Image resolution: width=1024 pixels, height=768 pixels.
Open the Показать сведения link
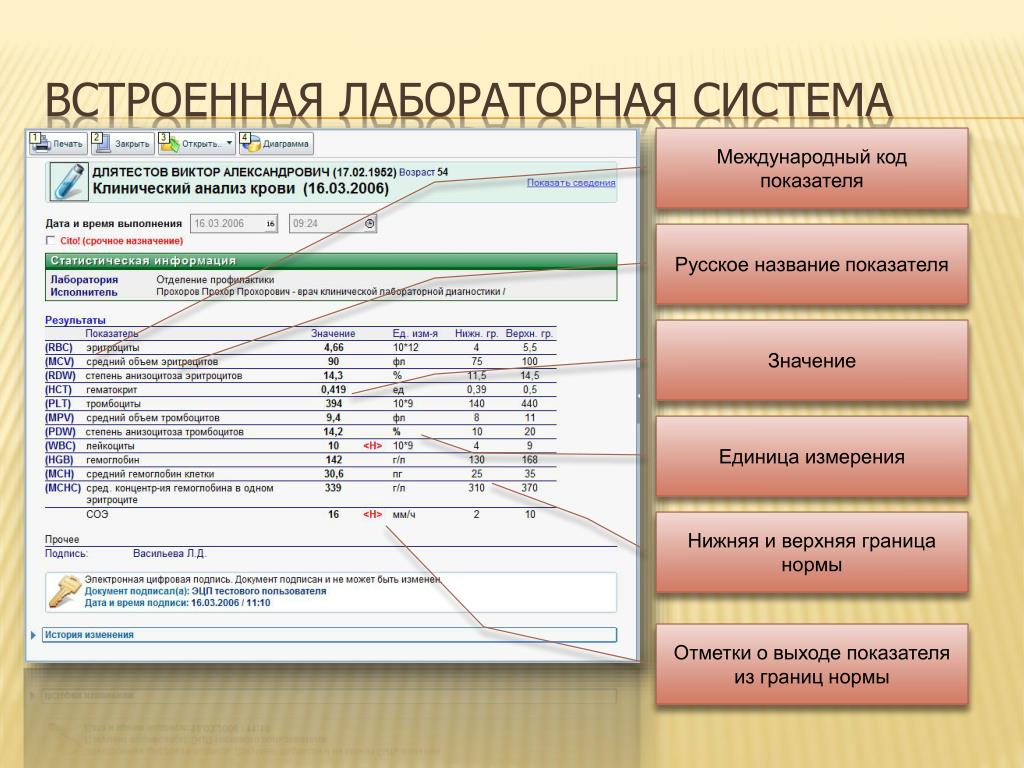pos(571,183)
